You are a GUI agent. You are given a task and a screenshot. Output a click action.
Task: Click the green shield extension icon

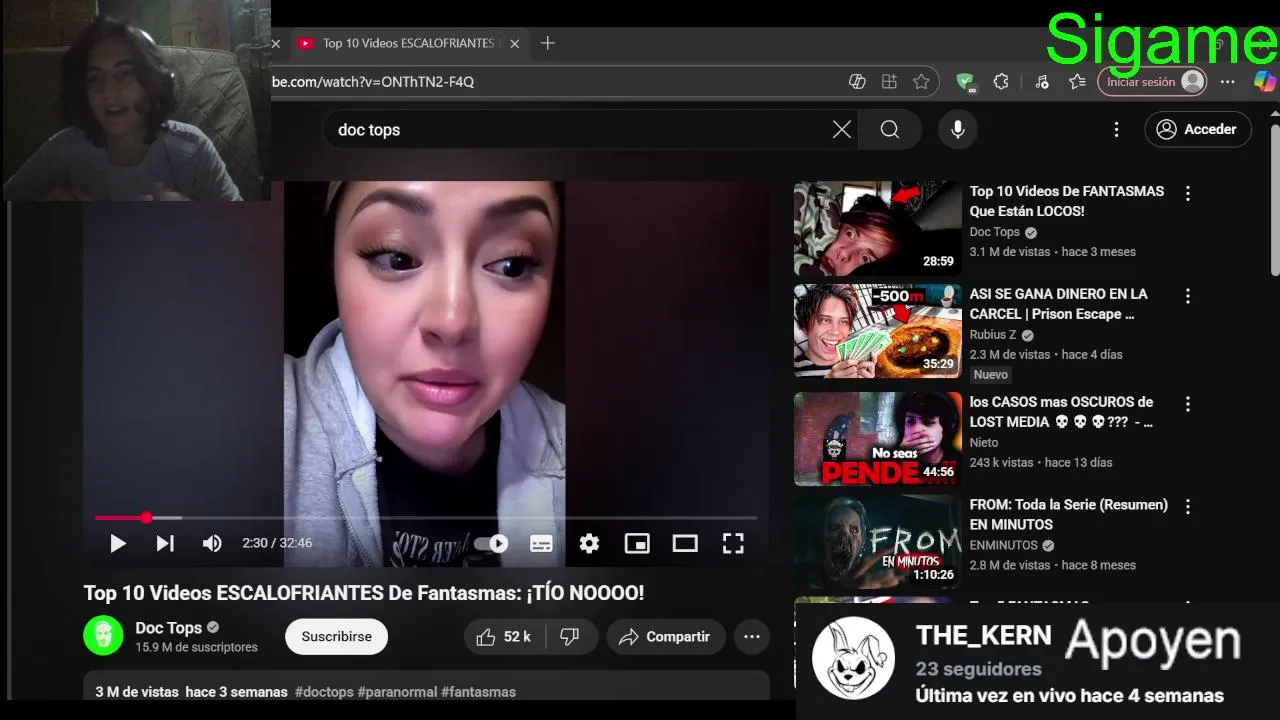coord(965,82)
